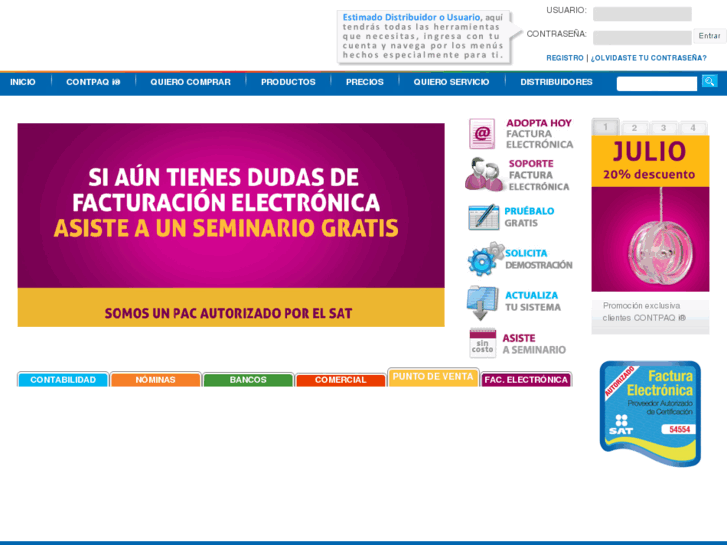
Task: Open the PRECIOS menu
Action: pos(364,82)
